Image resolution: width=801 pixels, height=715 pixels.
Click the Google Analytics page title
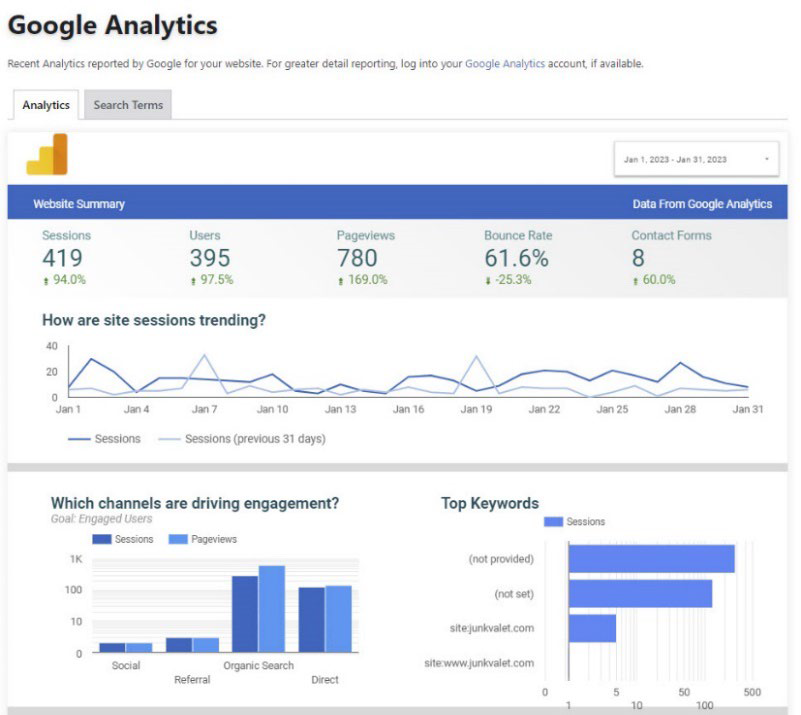[112, 25]
